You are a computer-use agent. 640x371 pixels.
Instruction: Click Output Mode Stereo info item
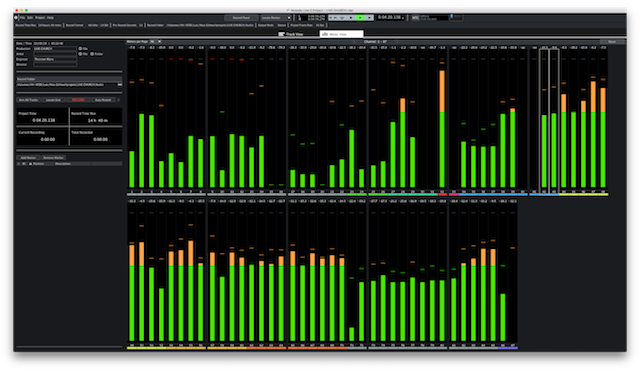[x=272, y=25]
